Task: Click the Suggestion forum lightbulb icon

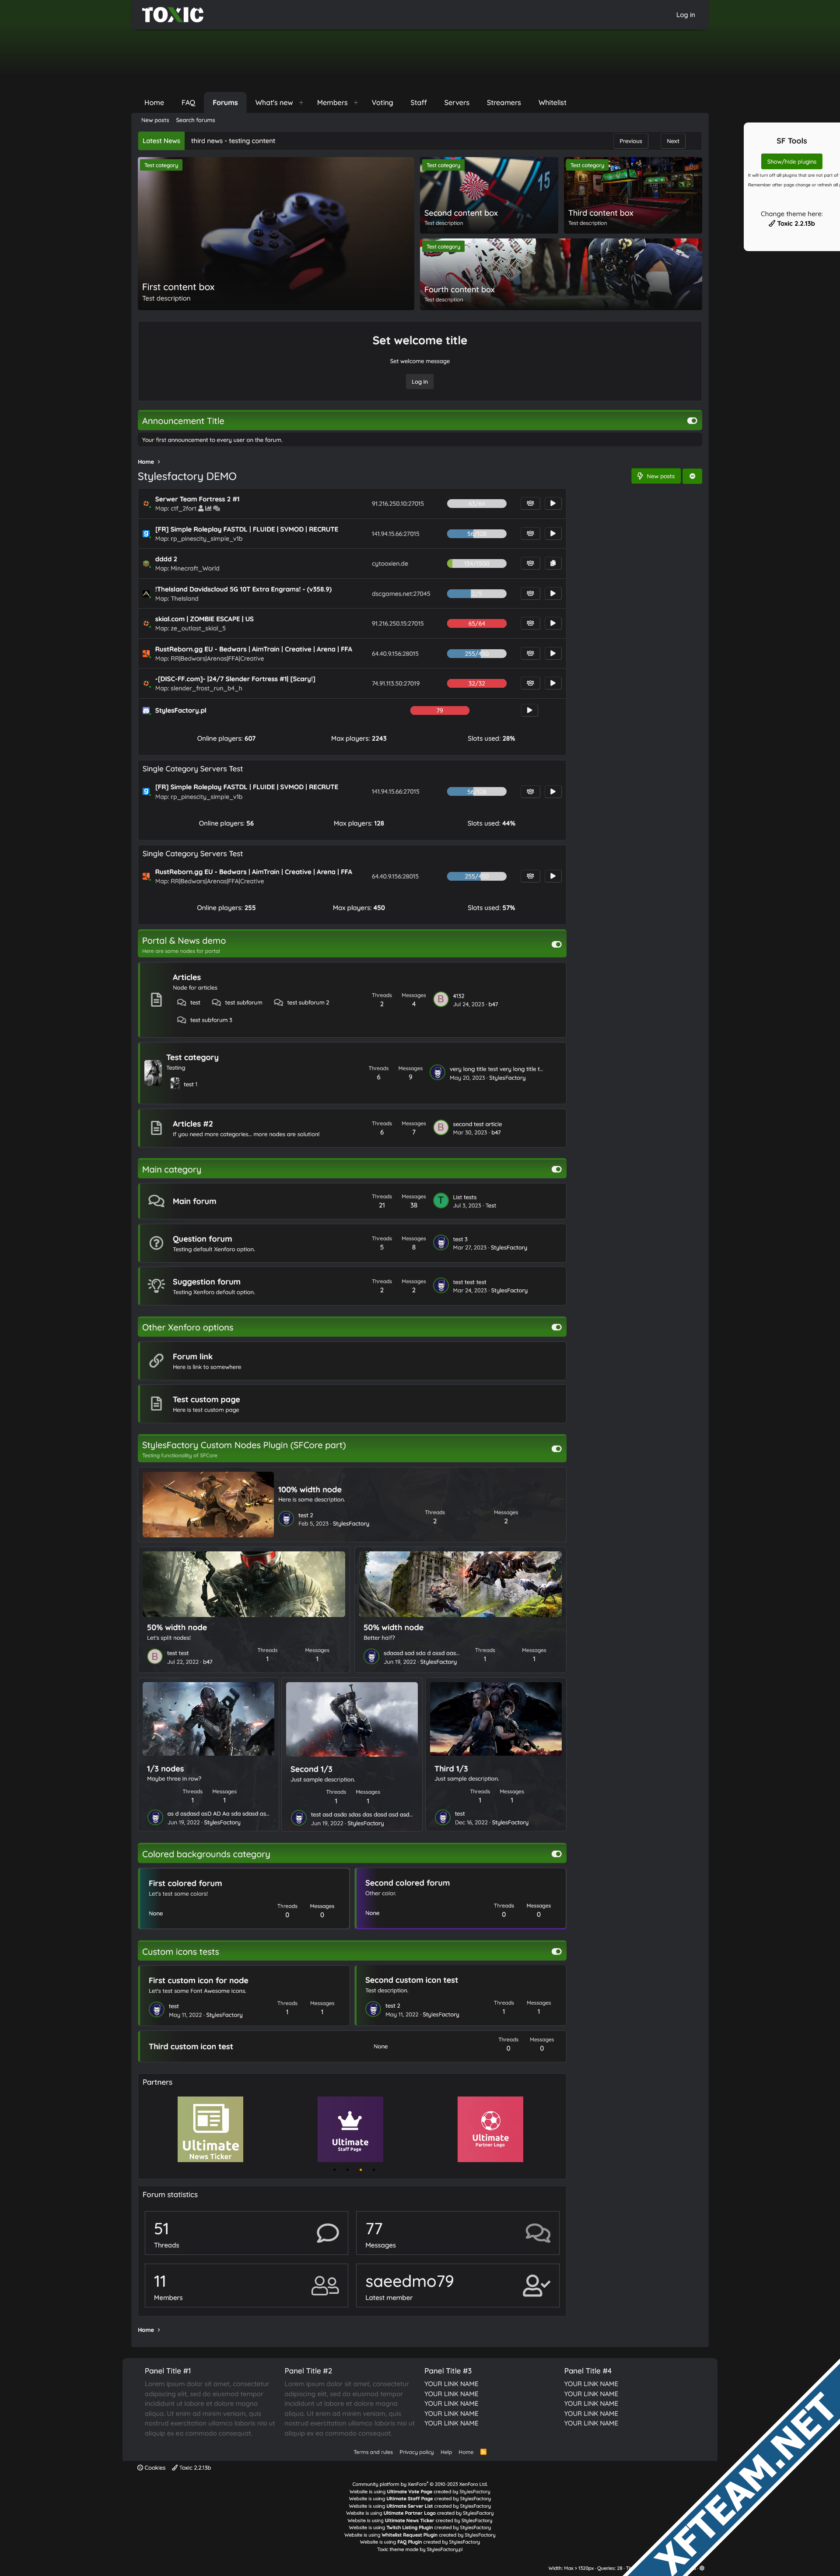Action: pos(156,1285)
